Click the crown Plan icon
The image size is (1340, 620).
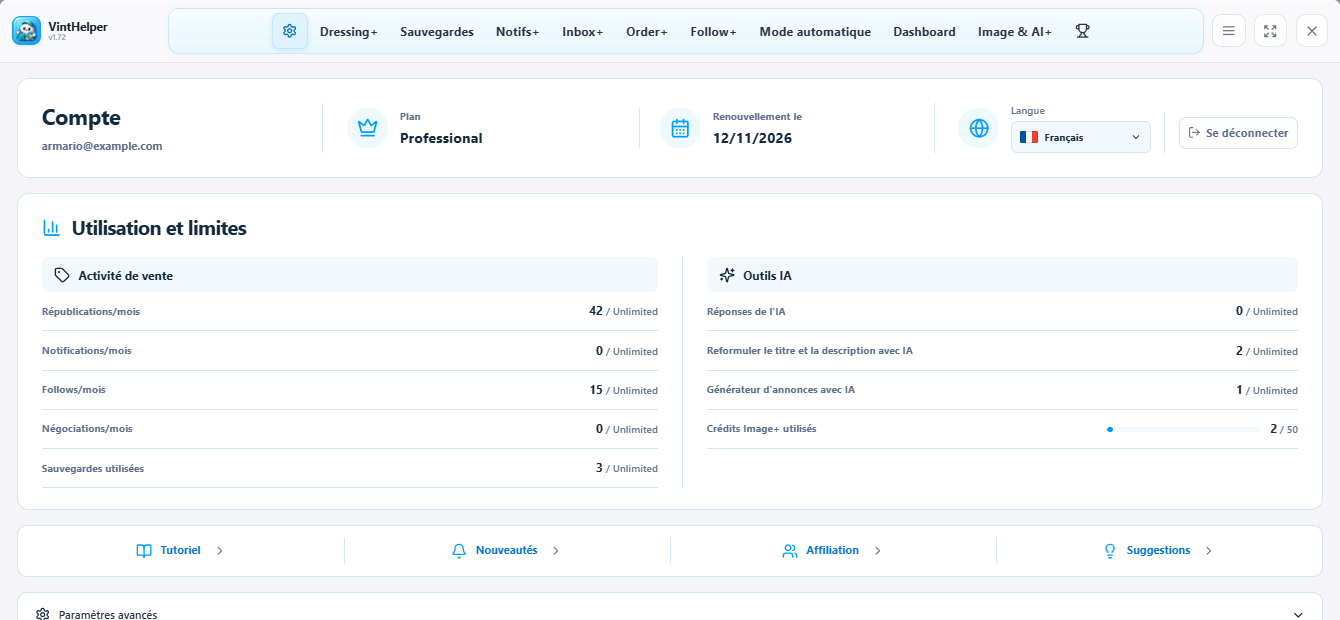pyautogui.click(x=367, y=128)
